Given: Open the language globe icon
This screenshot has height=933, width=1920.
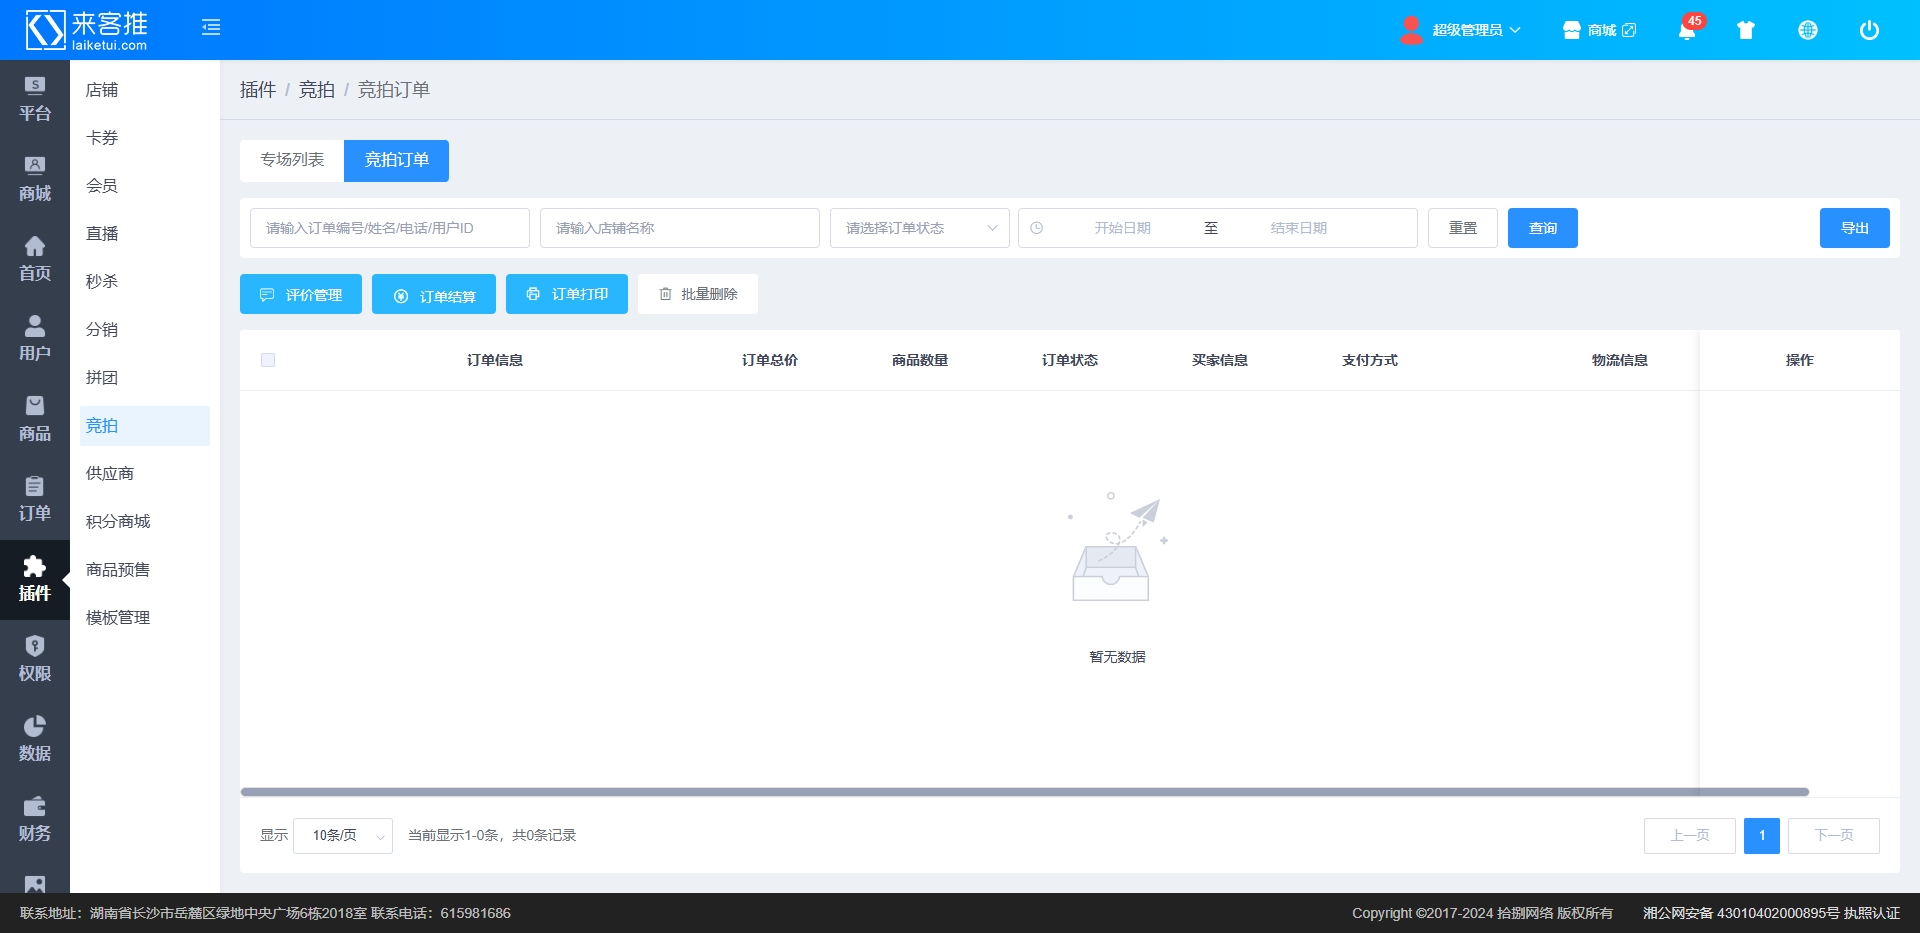Looking at the screenshot, I should pos(1808,30).
